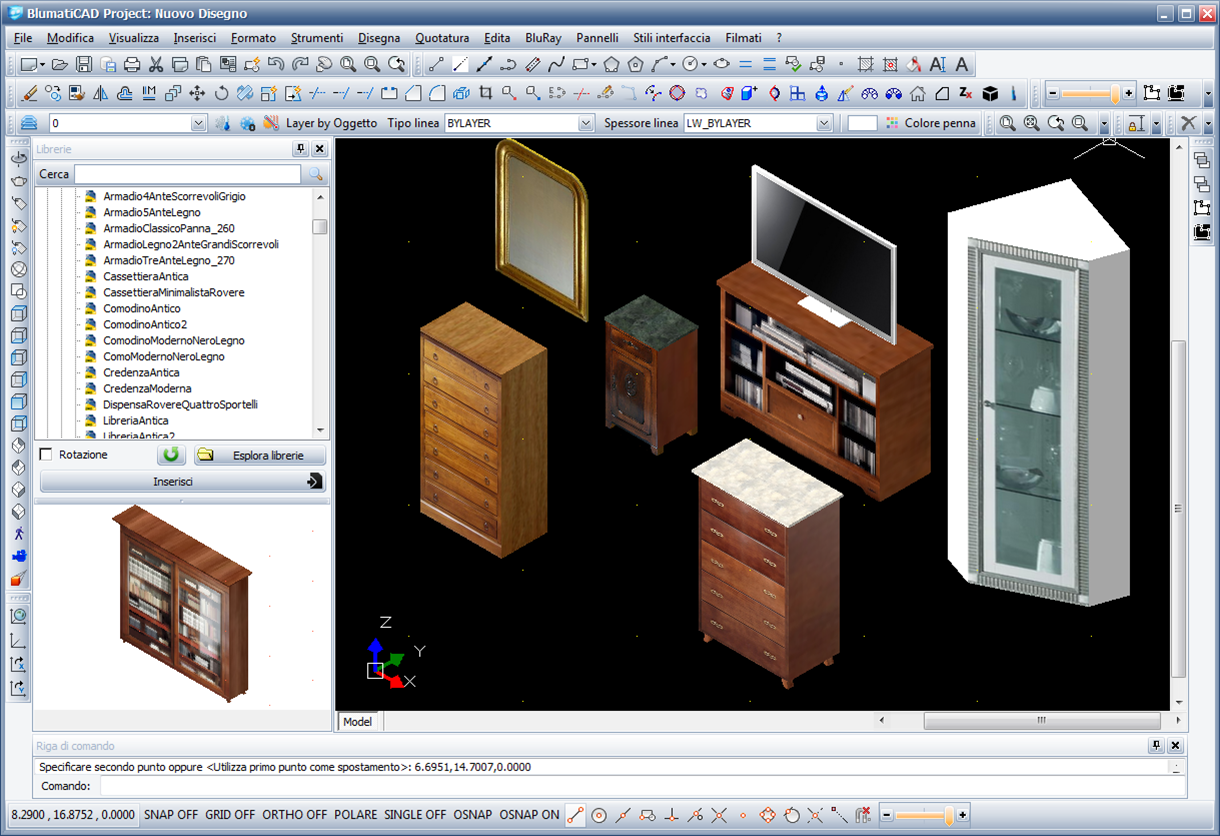This screenshot has height=836, width=1220.
Task: Click the Undo arrow icon
Action: tap(276, 65)
